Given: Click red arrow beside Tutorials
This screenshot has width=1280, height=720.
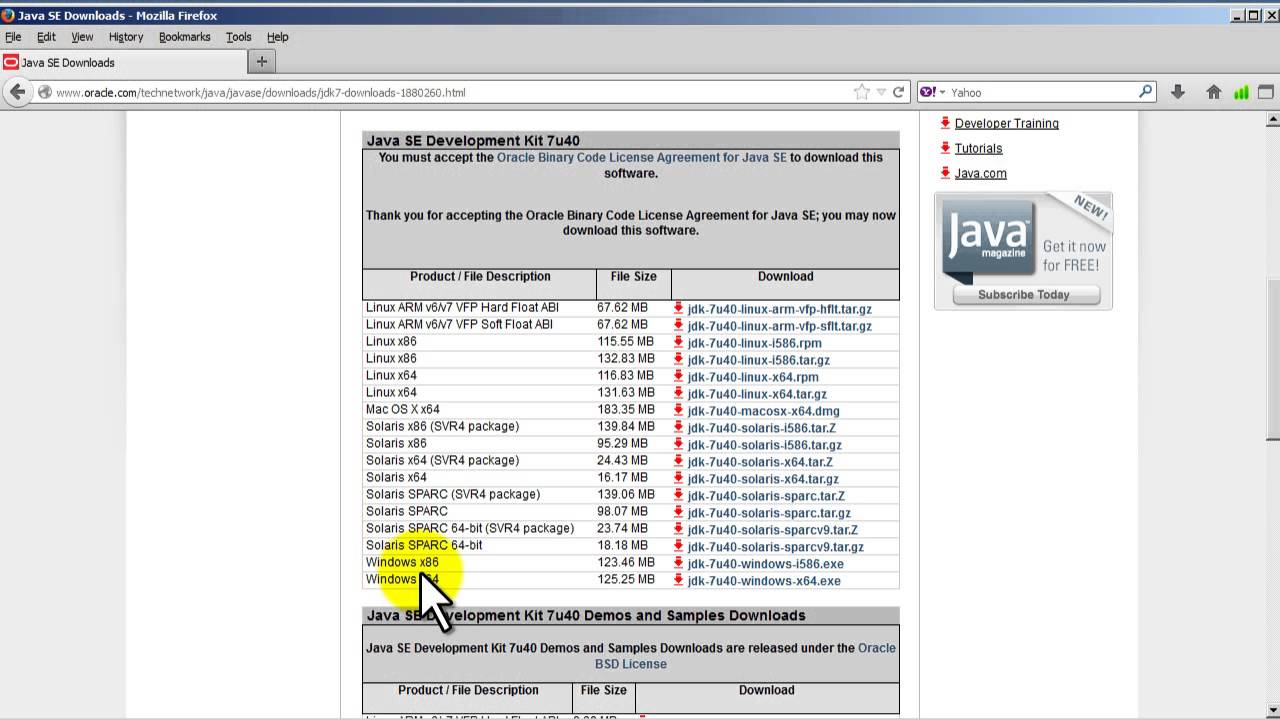Looking at the screenshot, I should click(945, 147).
